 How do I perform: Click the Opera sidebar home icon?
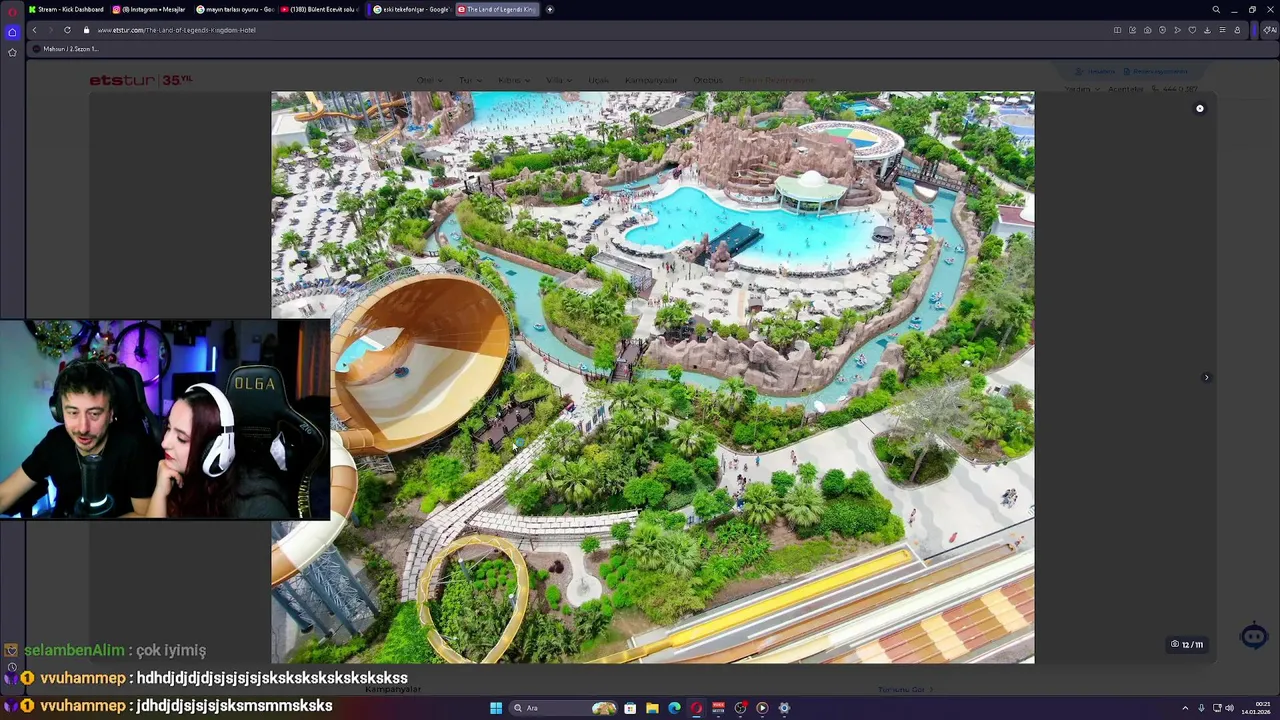tap(12, 32)
